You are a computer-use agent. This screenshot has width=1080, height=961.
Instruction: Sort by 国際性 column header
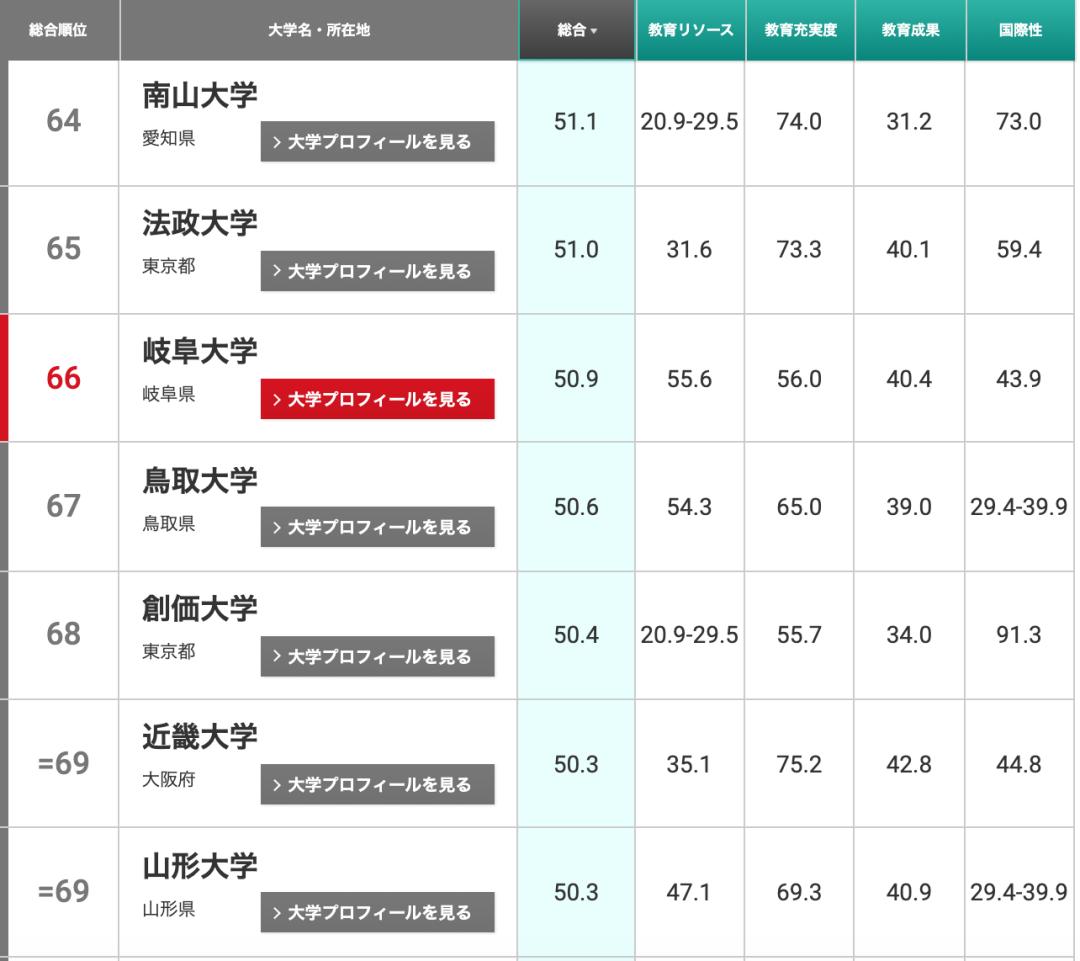coord(1021,30)
